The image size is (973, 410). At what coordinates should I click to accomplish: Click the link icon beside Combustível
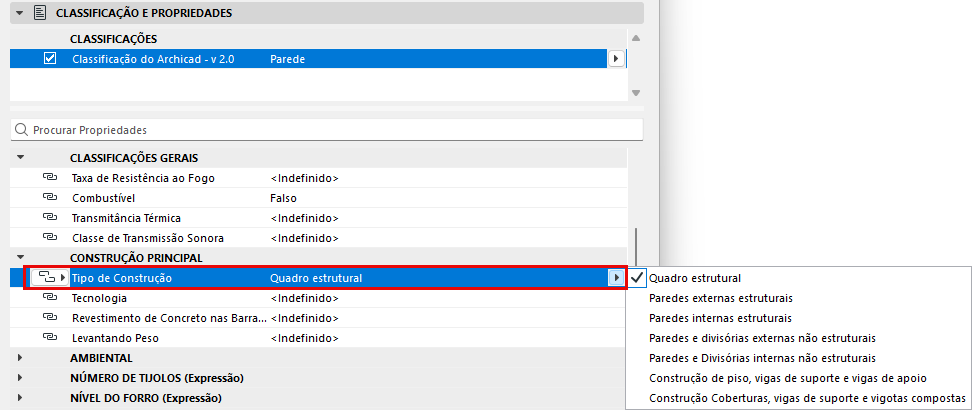[x=50, y=198]
